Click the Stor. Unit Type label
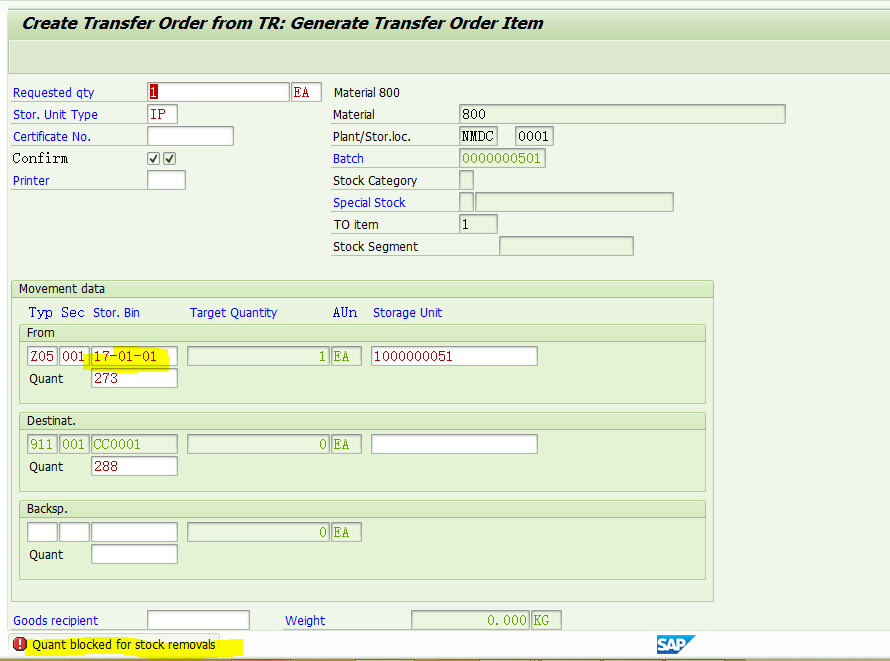Image resolution: width=890 pixels, height=661 pixels. 56,115
